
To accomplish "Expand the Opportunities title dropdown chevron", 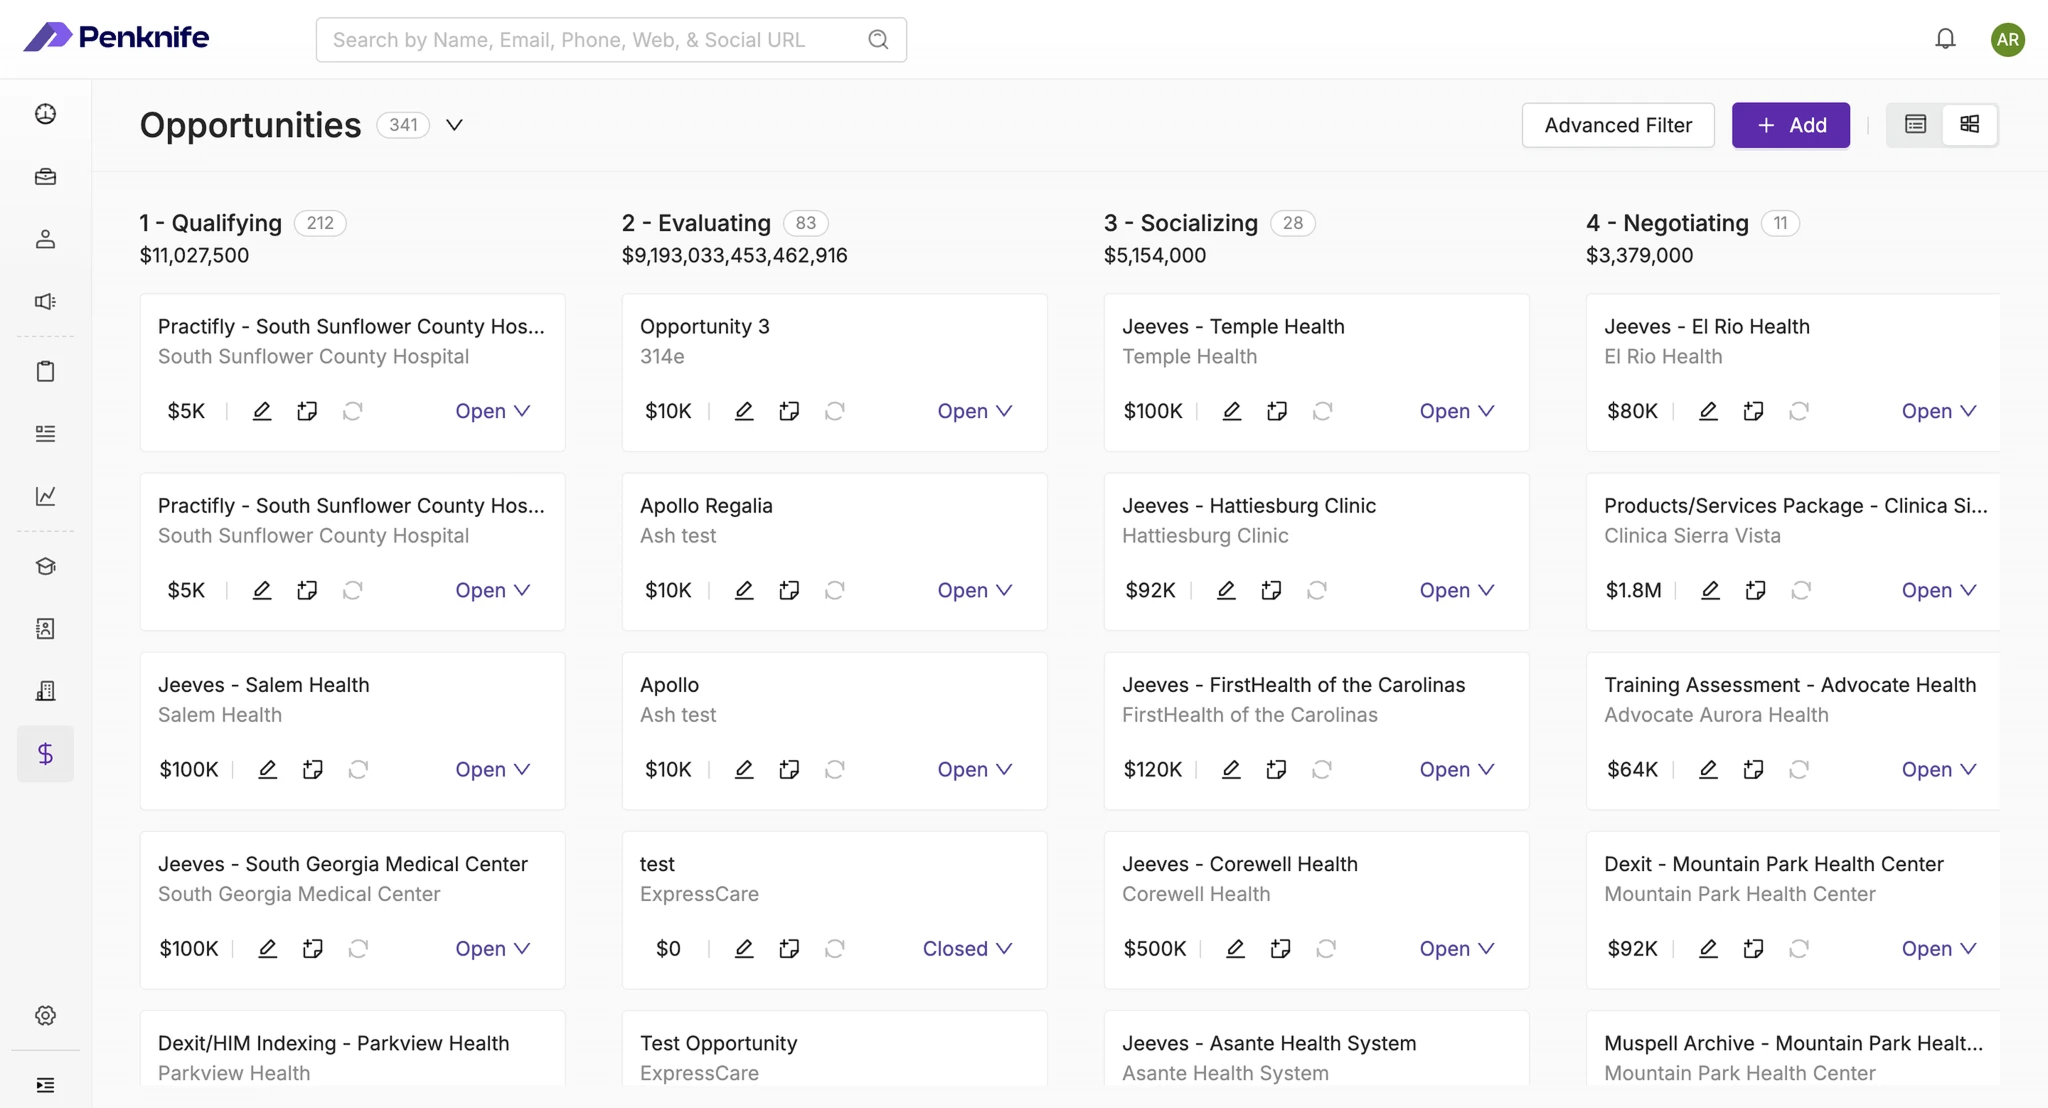I will 454,125.
